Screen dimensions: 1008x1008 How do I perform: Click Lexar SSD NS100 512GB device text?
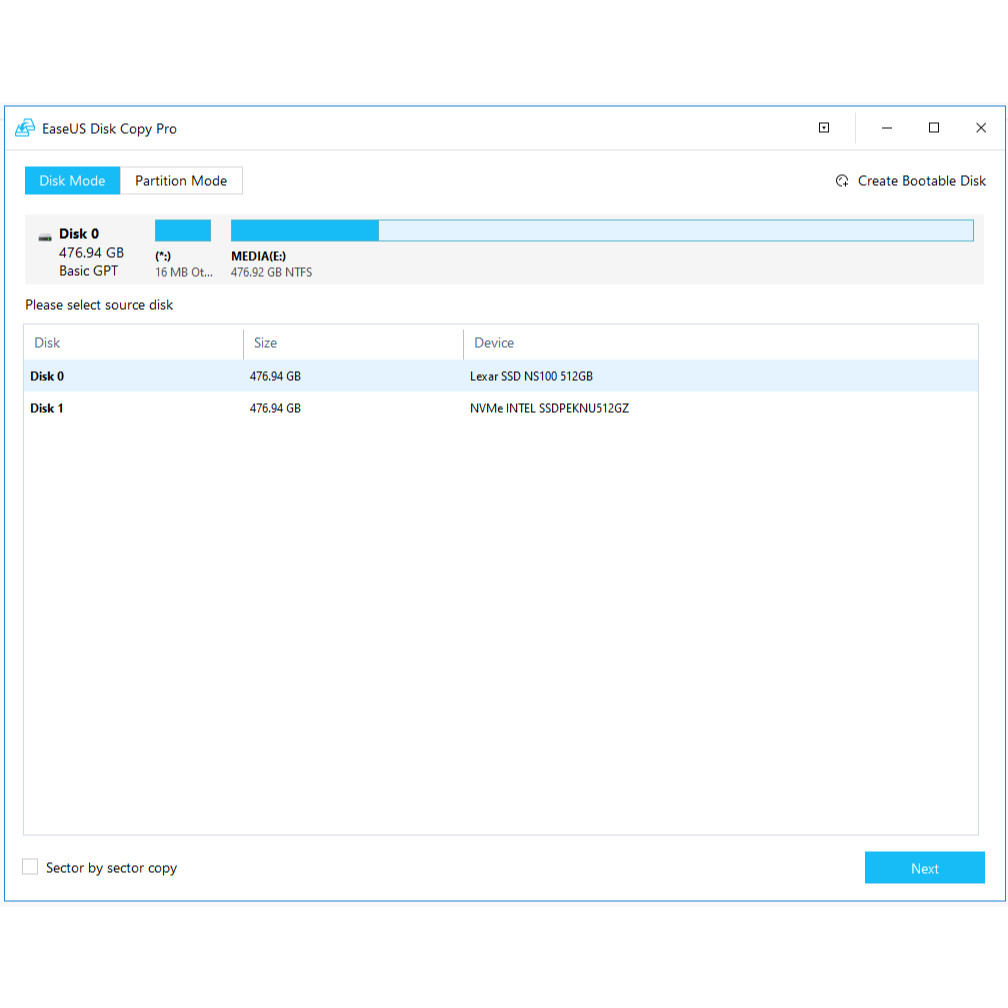531,376
